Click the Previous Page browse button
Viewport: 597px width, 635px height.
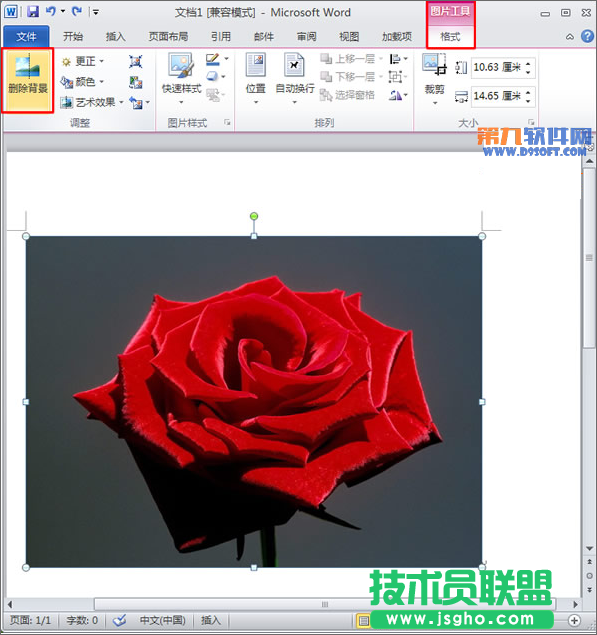pyautogui.click(x=590, y=562)
